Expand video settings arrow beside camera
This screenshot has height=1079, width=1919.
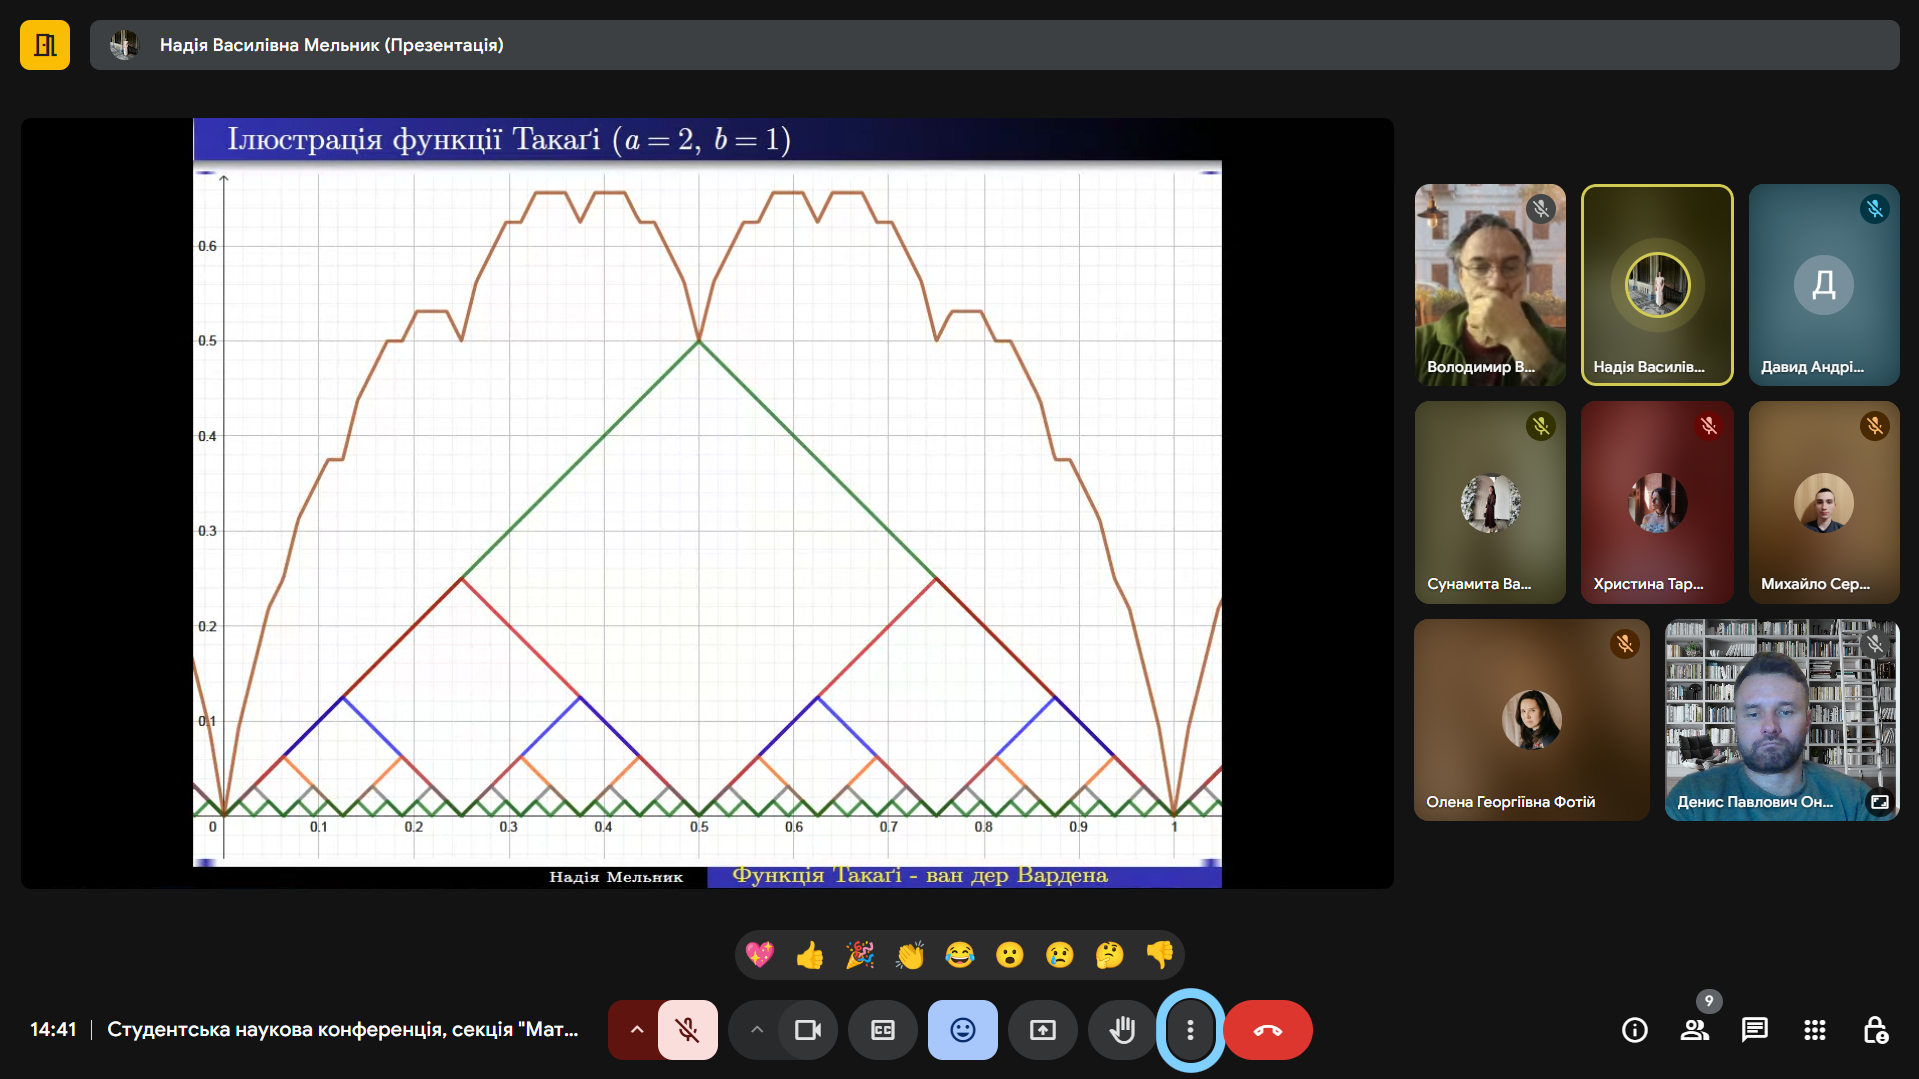[757, 1030]
